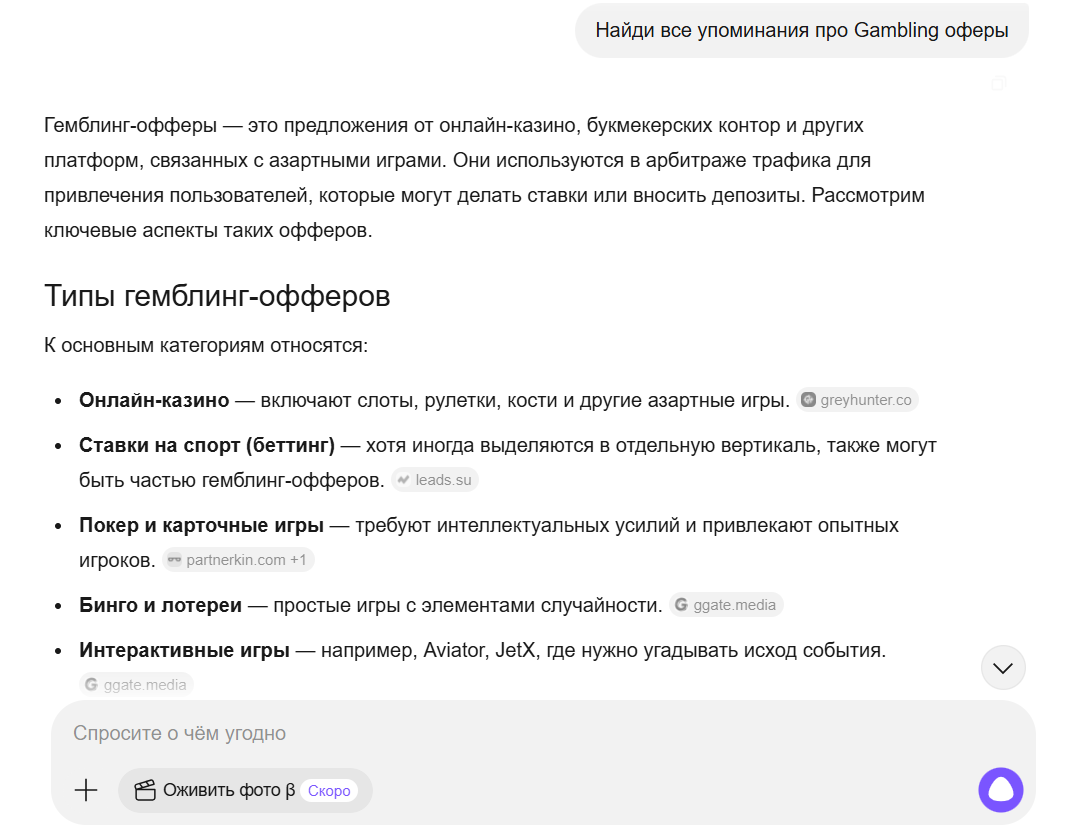Open the greyhunter.co source link
The image size is (1088, 828).
coord(858,399)
